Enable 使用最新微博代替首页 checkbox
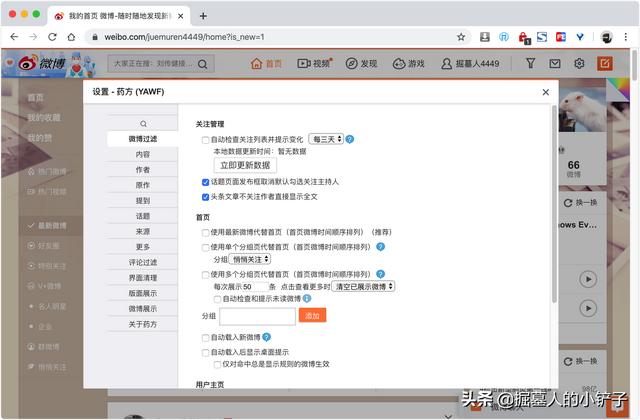This screenshot has height=420, width=640. click(x=205, y=233)
